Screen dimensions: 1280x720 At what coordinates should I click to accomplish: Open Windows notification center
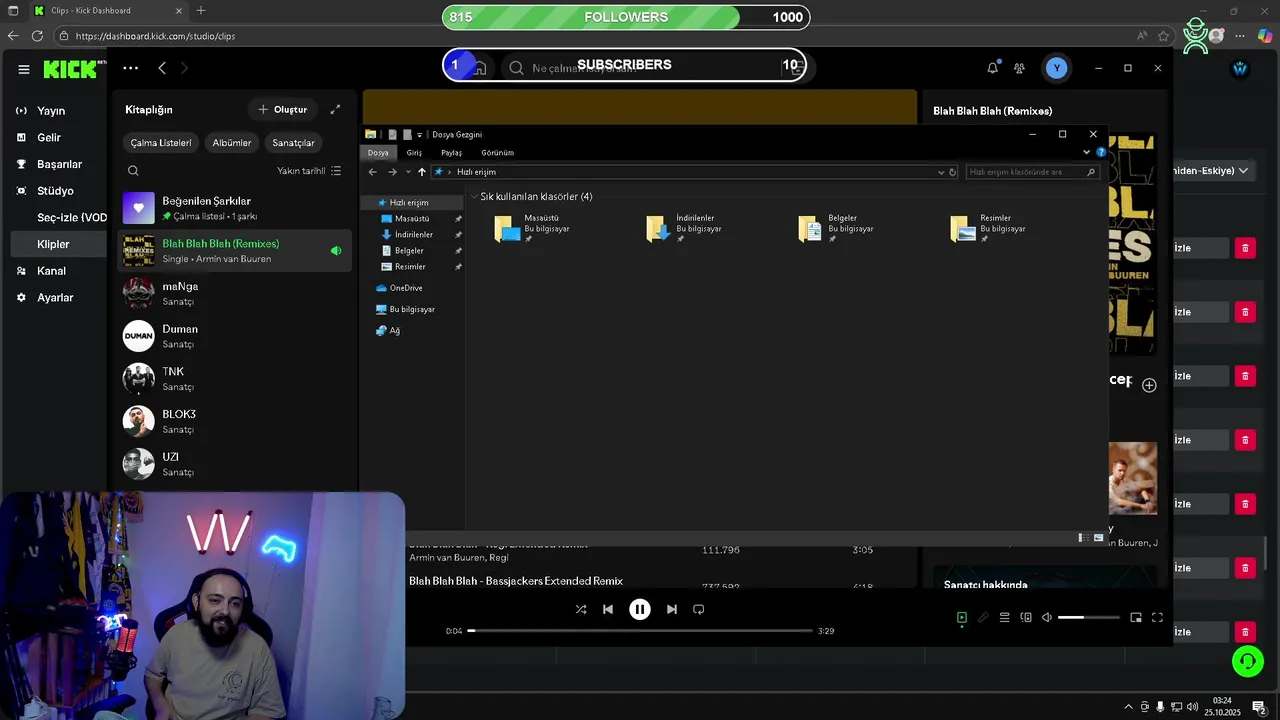coord(1259,707)
